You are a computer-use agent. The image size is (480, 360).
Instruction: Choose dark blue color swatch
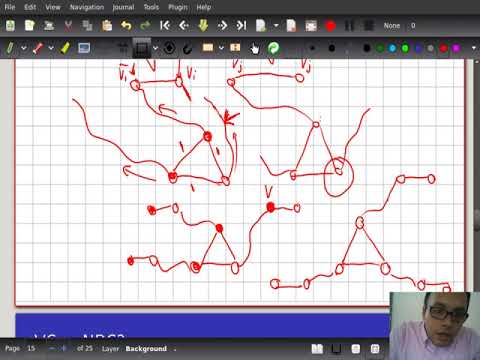pos(418,48)
